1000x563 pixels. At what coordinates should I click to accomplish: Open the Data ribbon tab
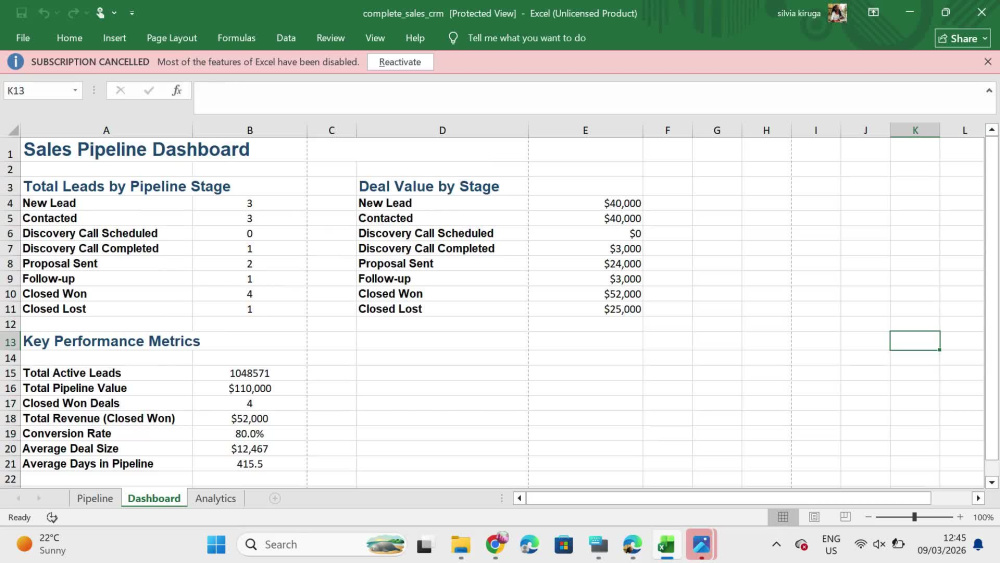(x=286, y=38)
